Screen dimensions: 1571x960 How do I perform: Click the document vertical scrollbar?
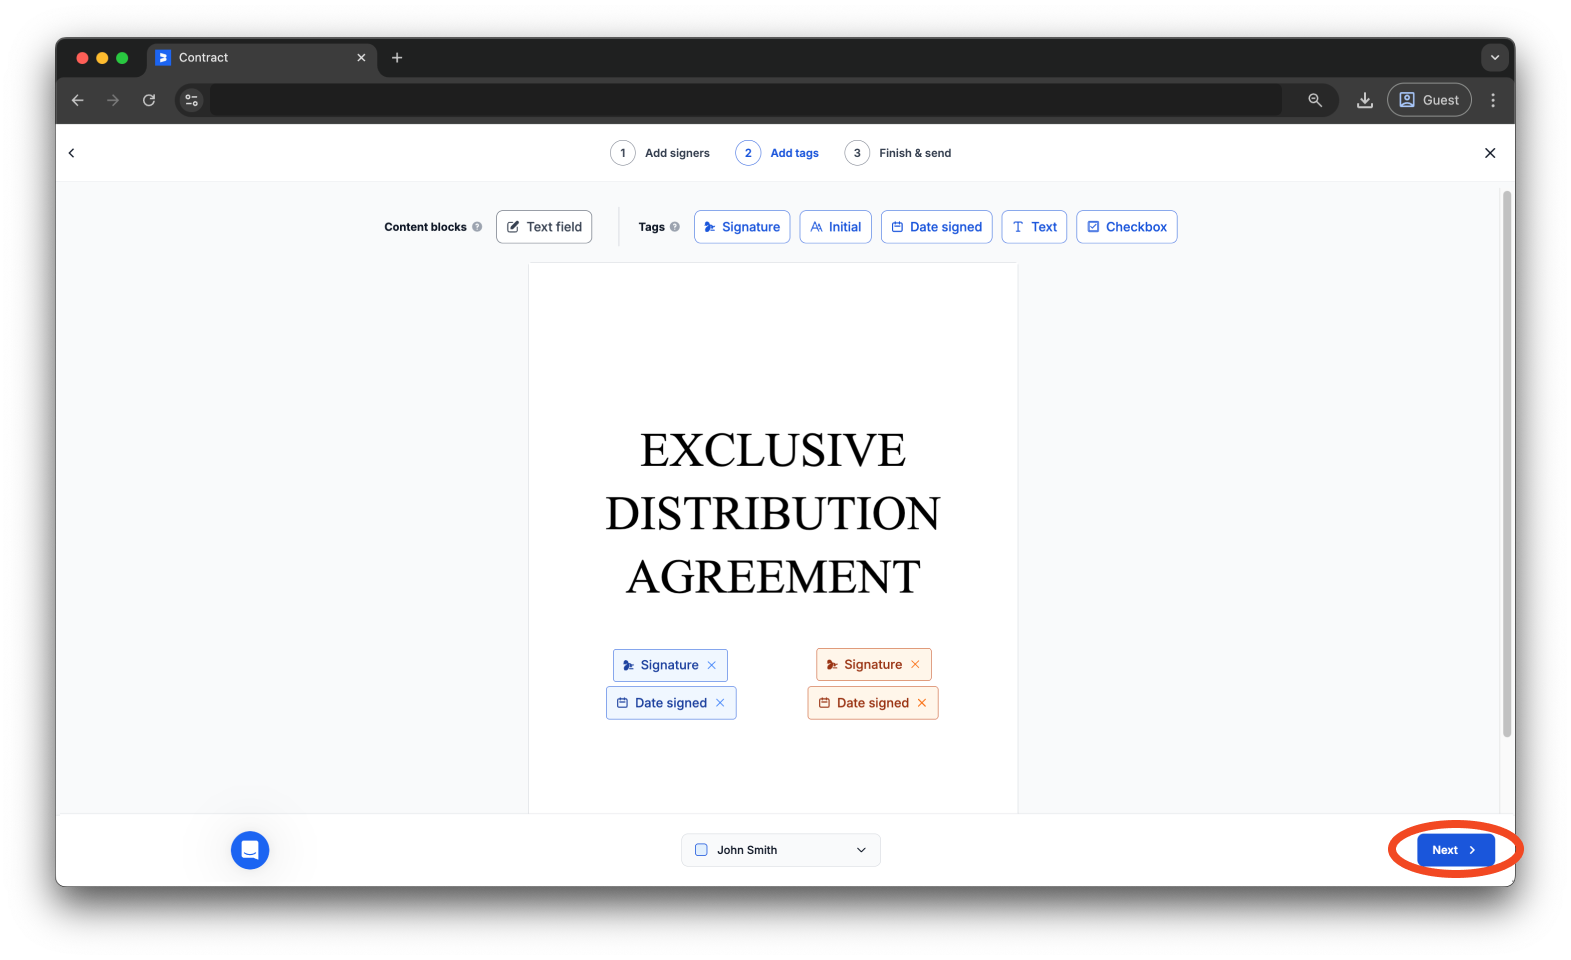tap(1507, 465)
